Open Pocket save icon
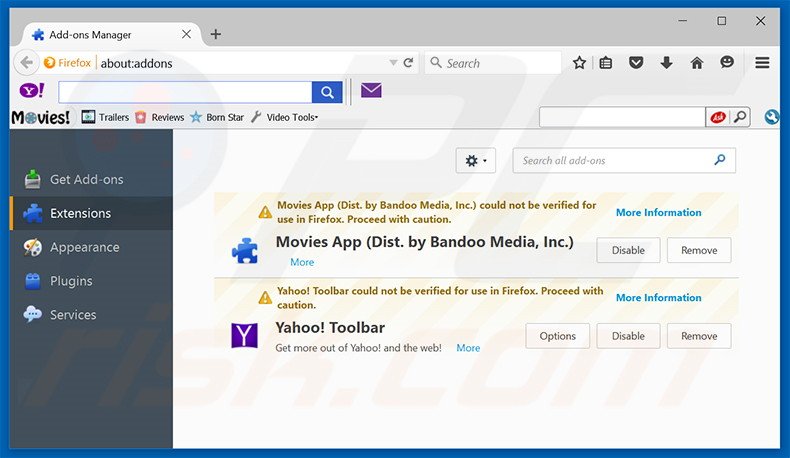 coord(636,63)
